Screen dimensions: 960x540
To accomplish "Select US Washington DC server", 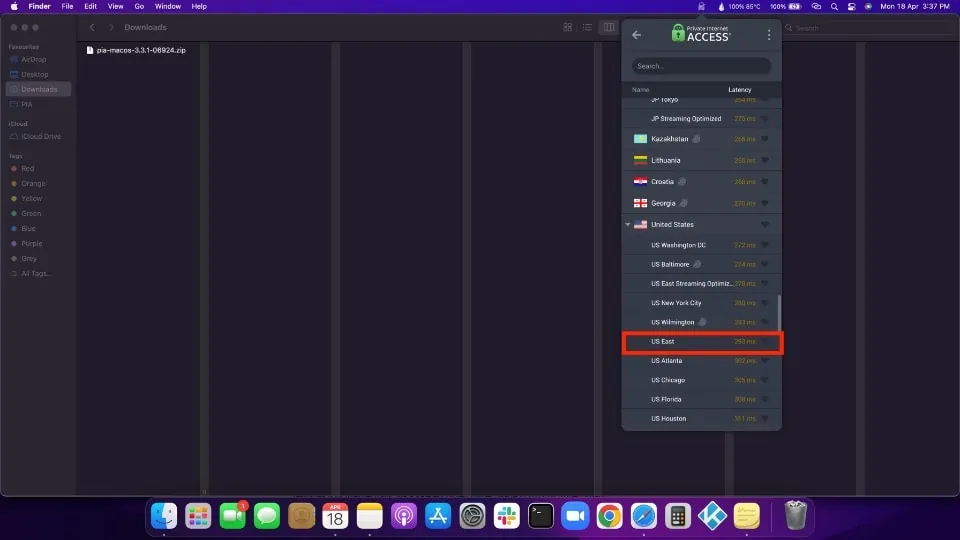I will (702, 245).
